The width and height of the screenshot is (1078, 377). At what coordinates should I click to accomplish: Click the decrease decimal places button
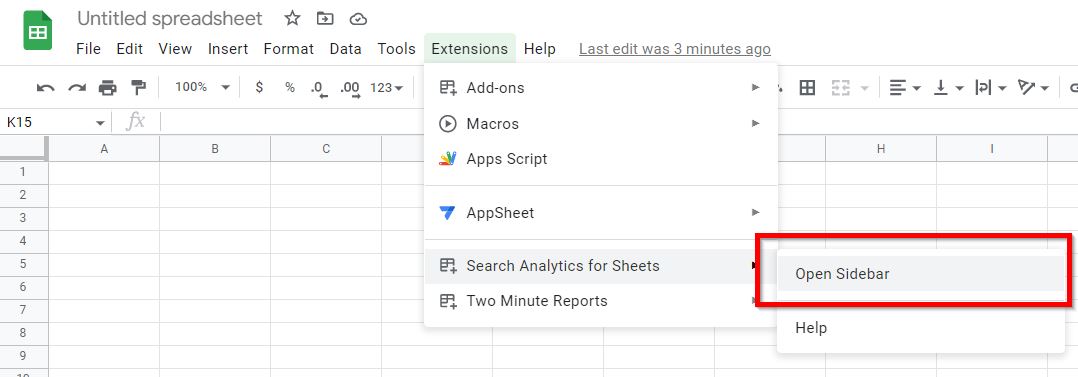[x=318, y=88]
